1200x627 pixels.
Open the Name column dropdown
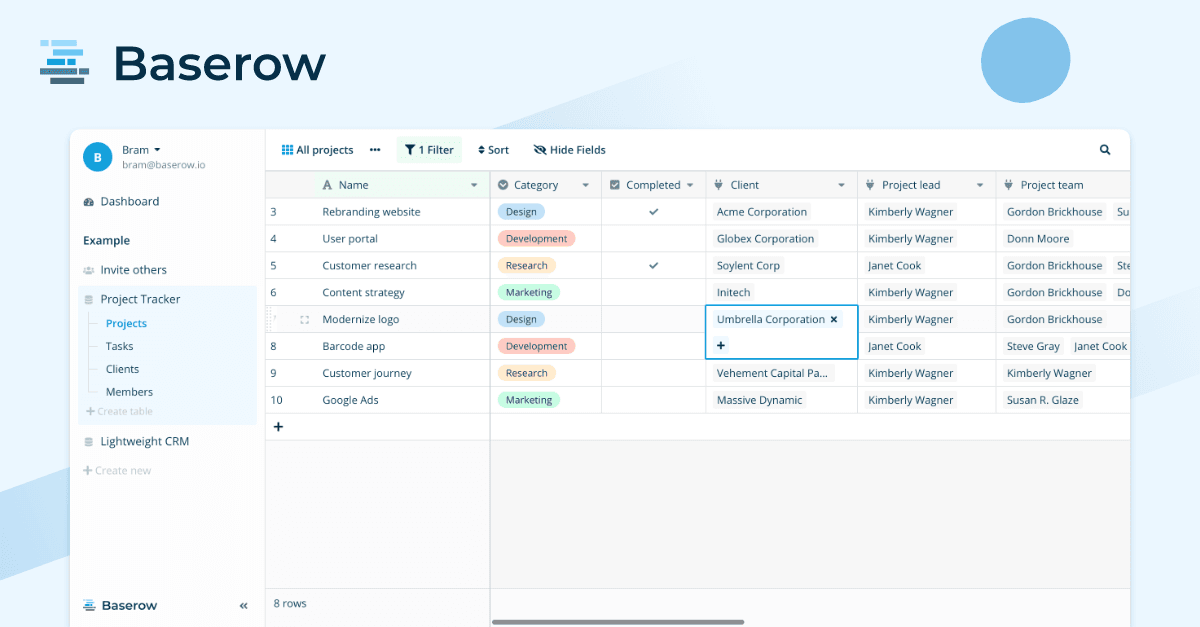click(474, 184)
